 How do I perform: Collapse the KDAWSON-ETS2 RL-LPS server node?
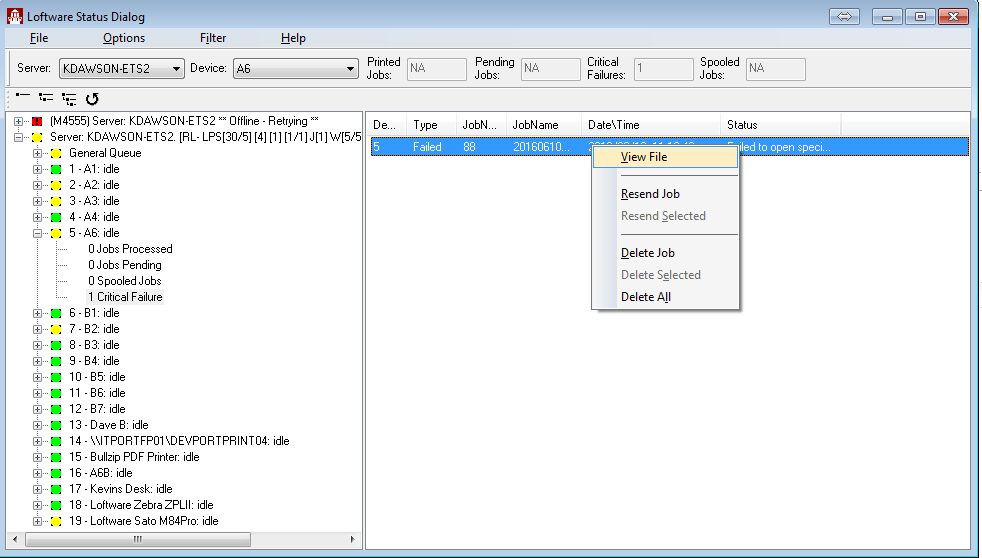click(x=19, y=137)
